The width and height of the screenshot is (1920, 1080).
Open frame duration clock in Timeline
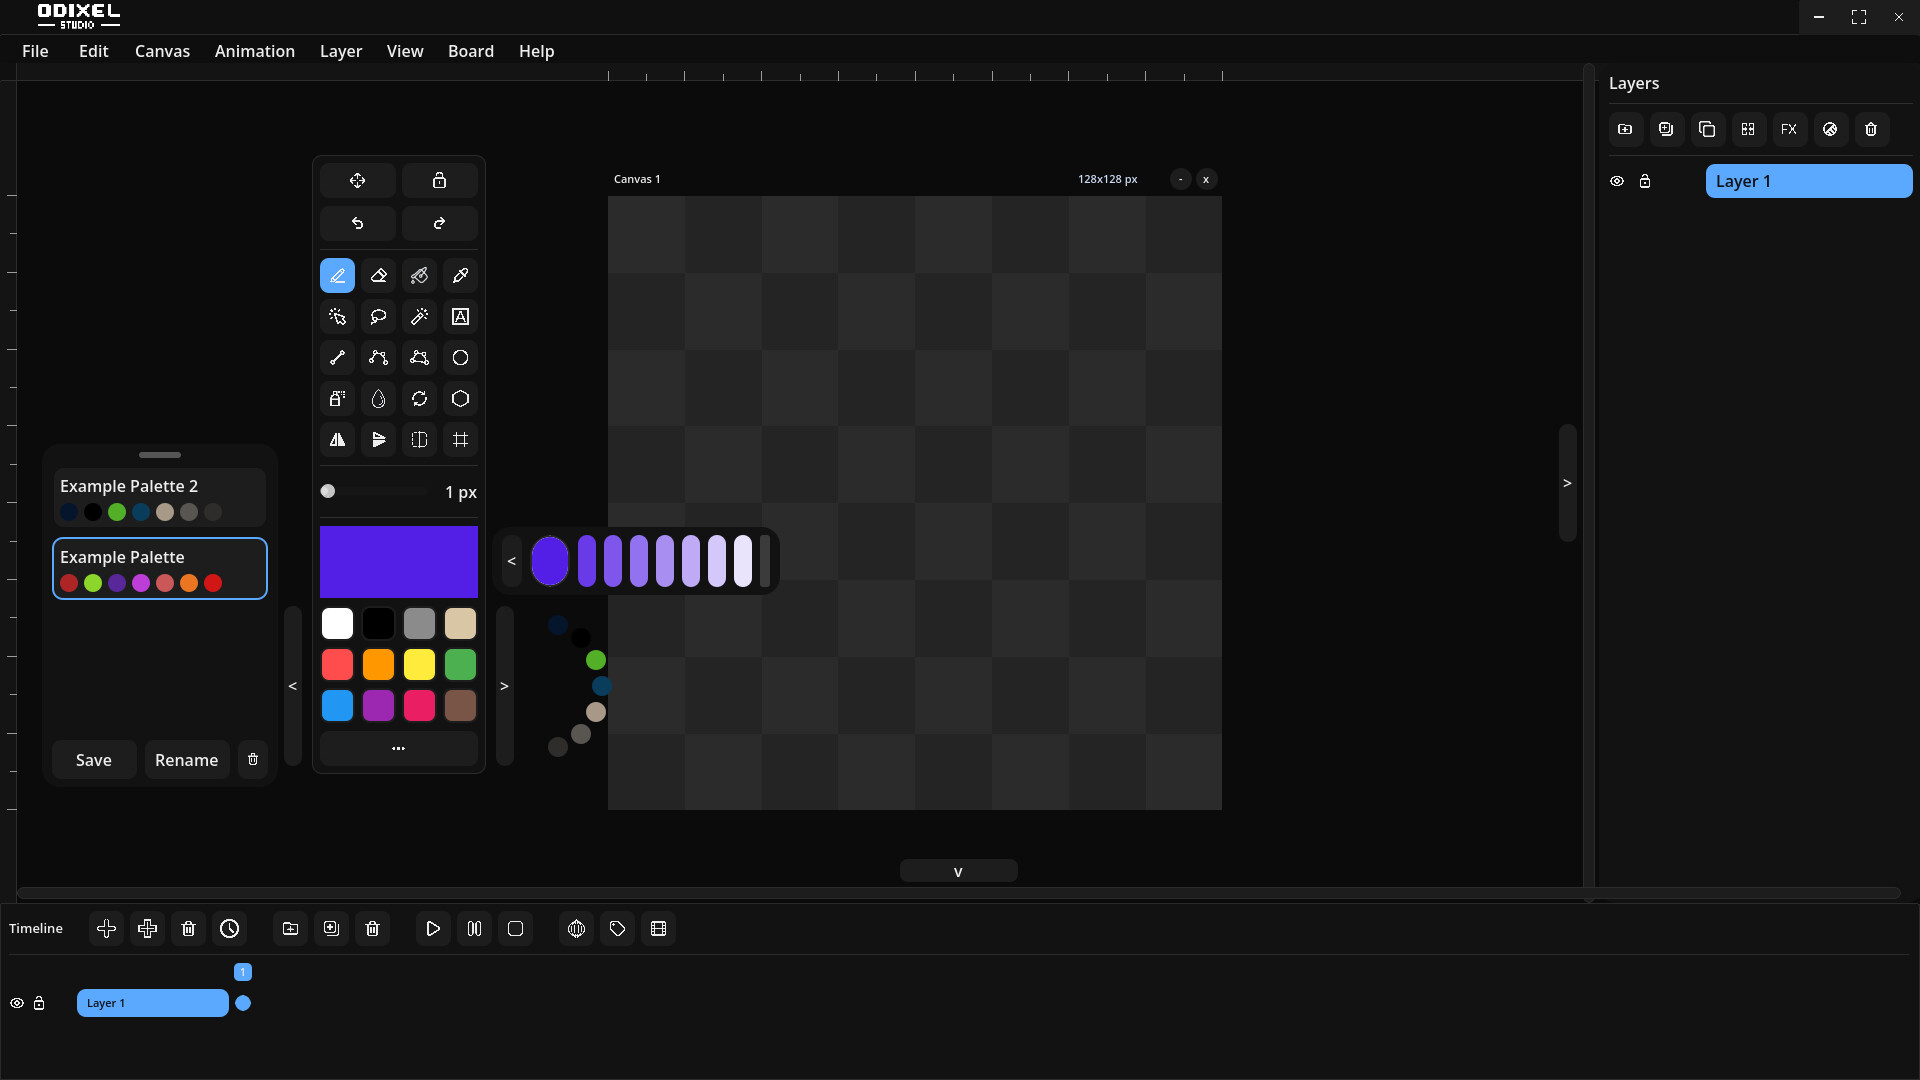click(229, 929)
